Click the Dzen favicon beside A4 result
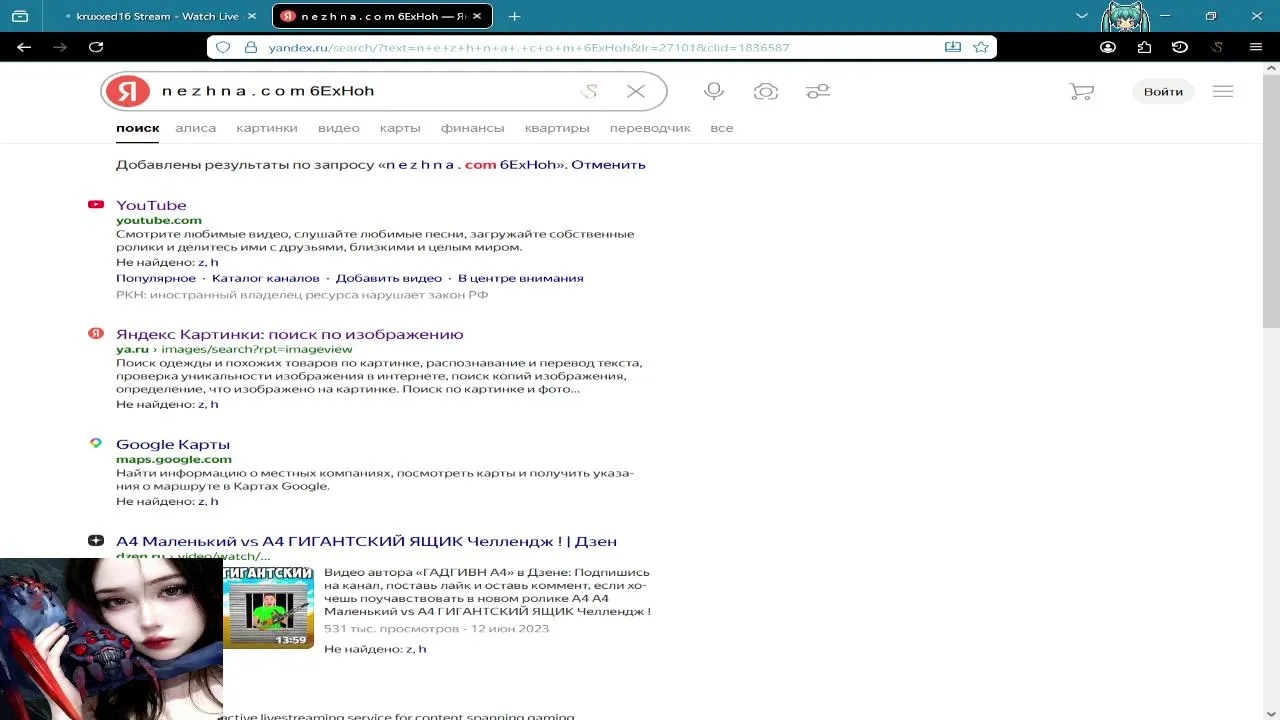The width and height of the screenshot is (1280, 720). tap(96, 540)
